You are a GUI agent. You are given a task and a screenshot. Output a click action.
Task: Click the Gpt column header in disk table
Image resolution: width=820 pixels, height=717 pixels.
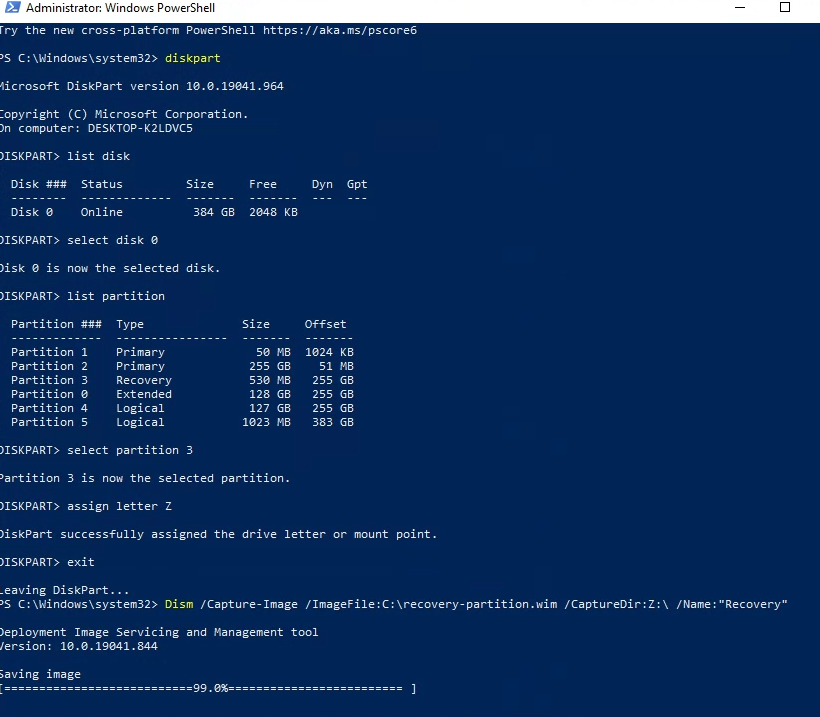point(357,184)
